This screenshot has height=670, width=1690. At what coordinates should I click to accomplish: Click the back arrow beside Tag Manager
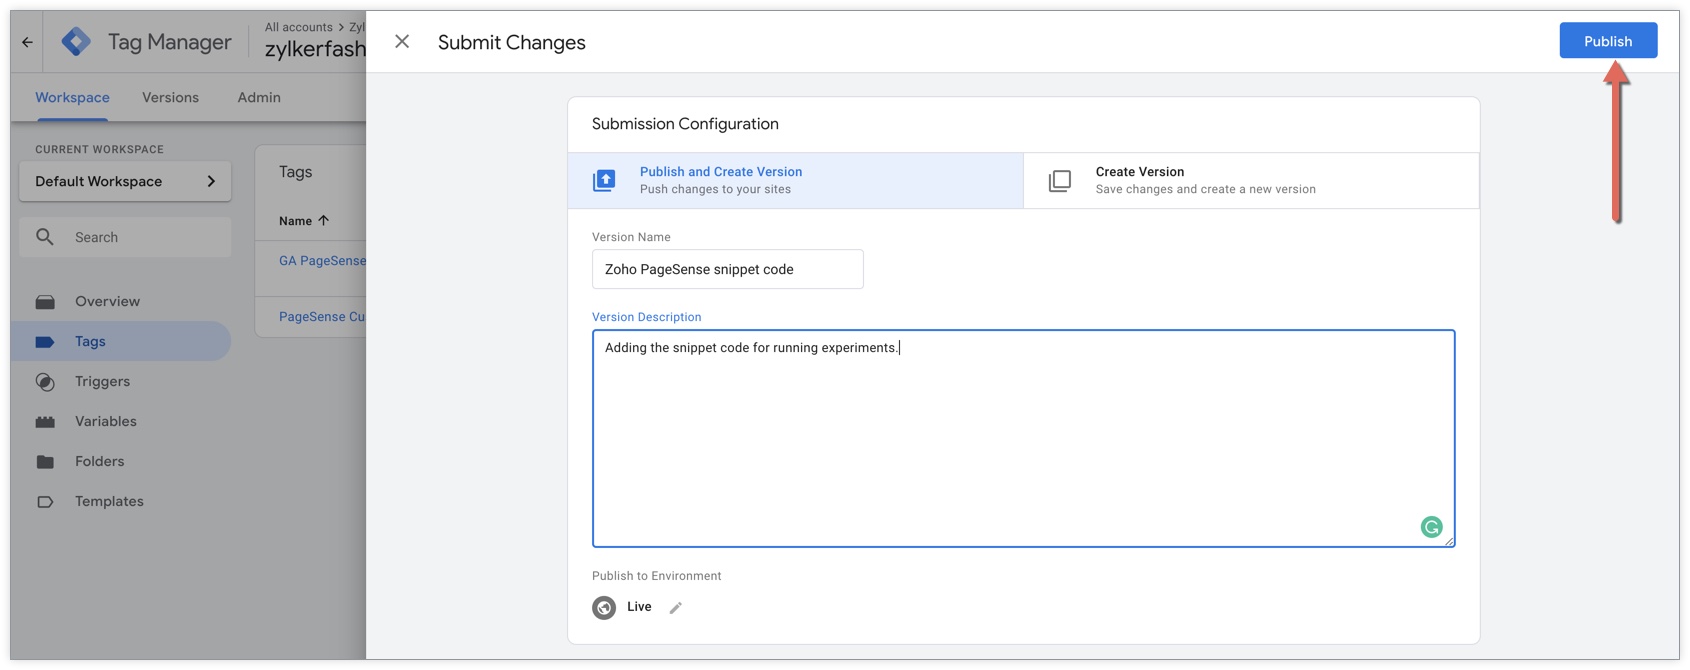[27, 42]
